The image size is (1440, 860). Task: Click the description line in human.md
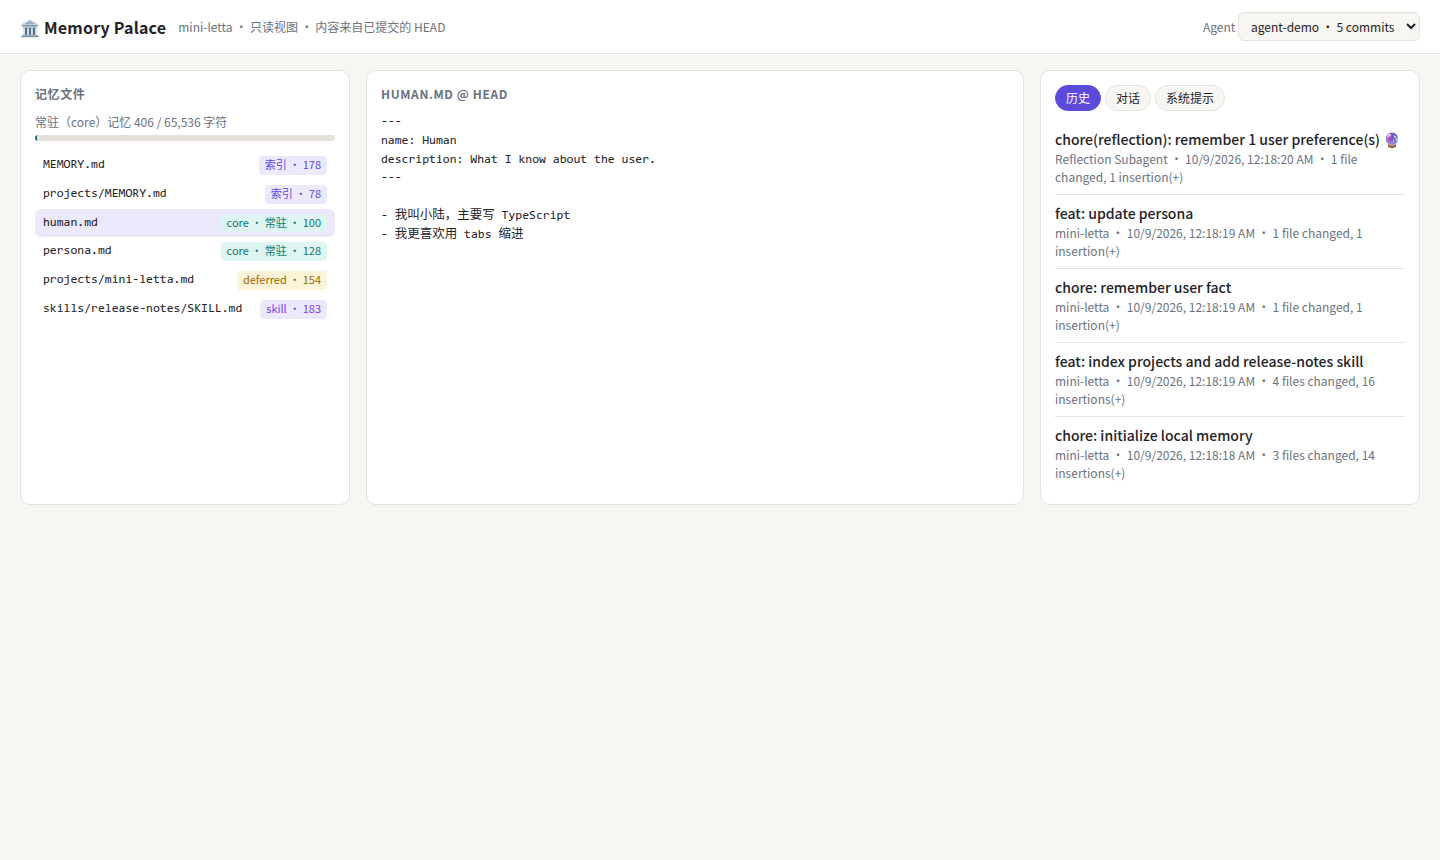(518, 159)
